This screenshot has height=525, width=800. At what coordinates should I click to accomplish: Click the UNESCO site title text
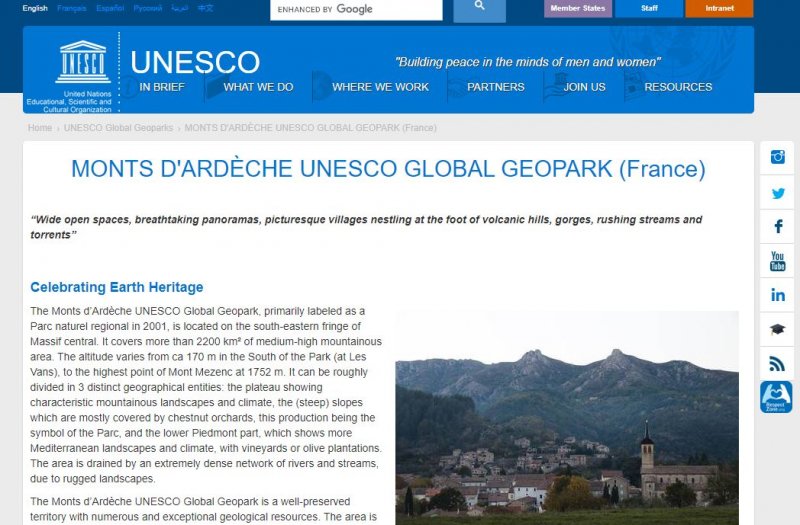pyautogui.click(x=195, y=62)
